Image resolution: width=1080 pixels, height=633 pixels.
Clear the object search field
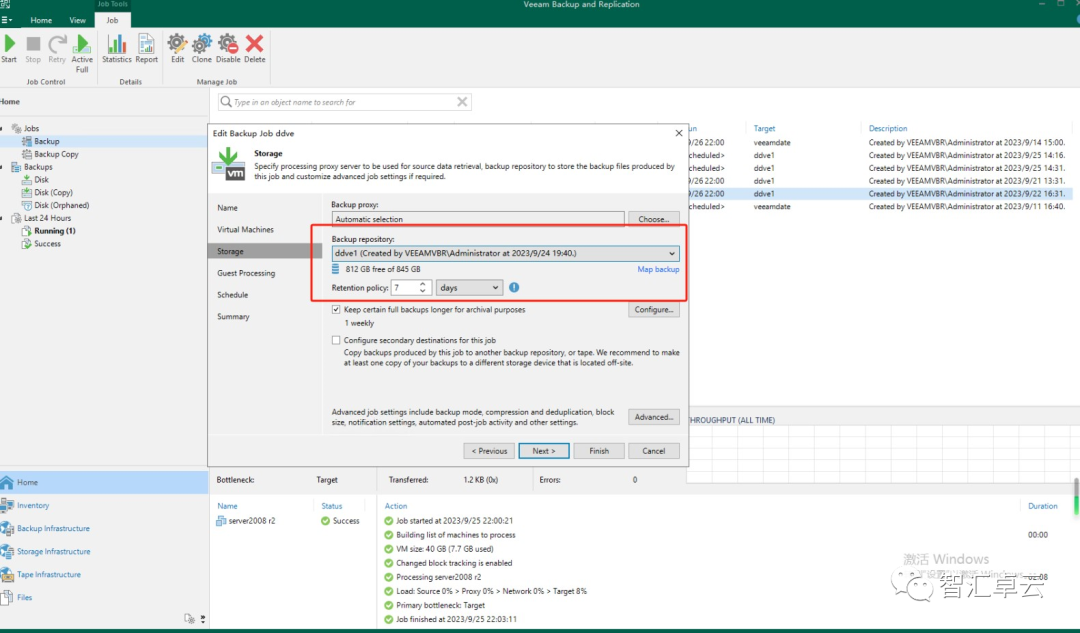click(462, 102)
